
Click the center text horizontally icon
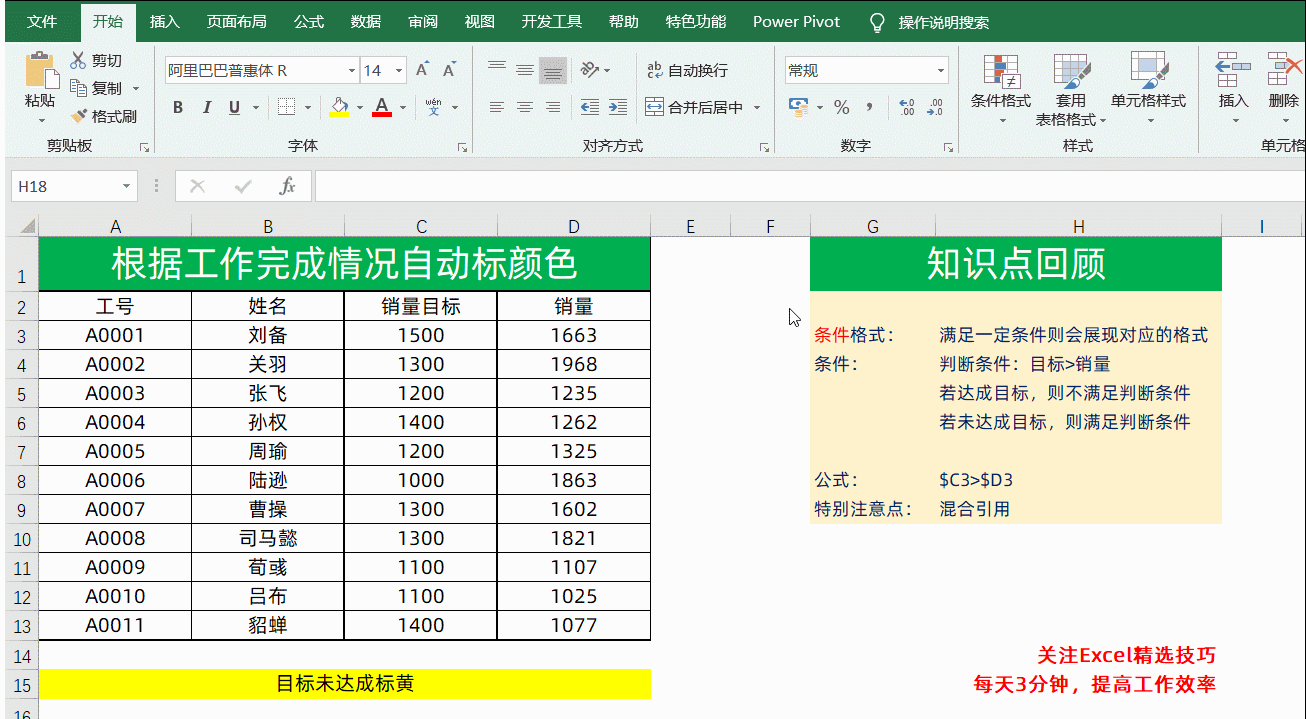tap(524, 107)
